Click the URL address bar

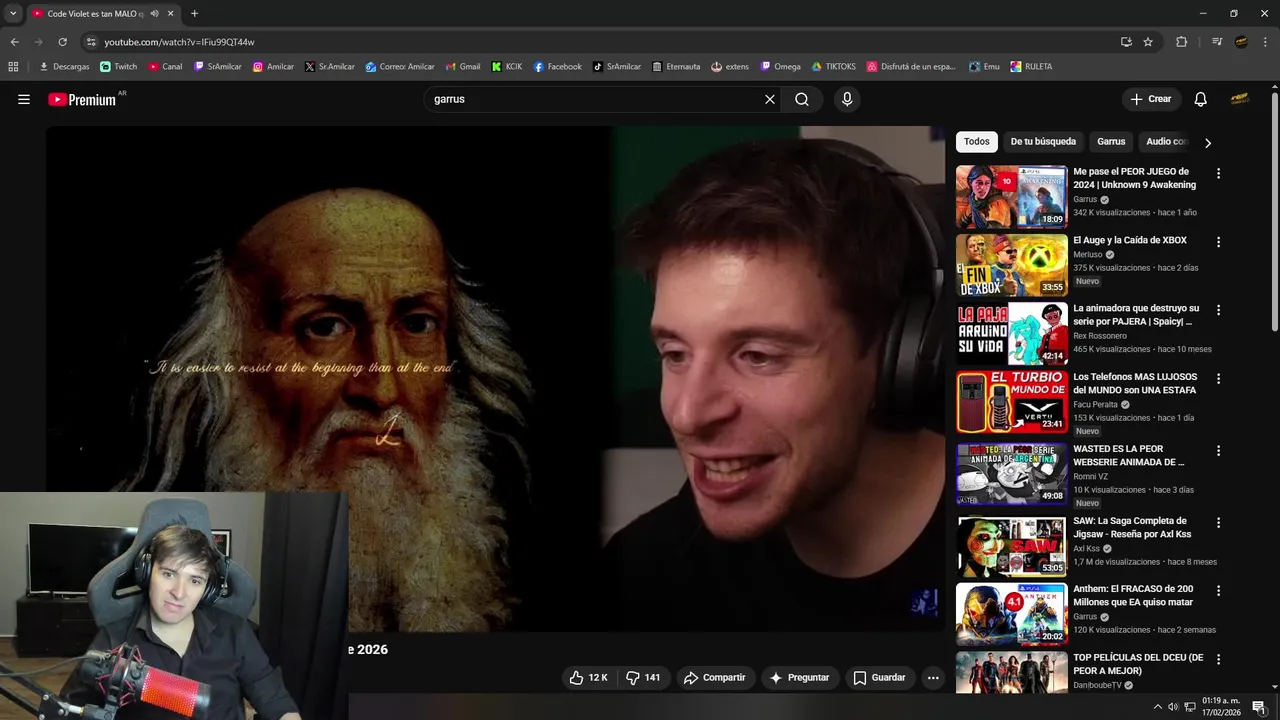tap(600, 42)
